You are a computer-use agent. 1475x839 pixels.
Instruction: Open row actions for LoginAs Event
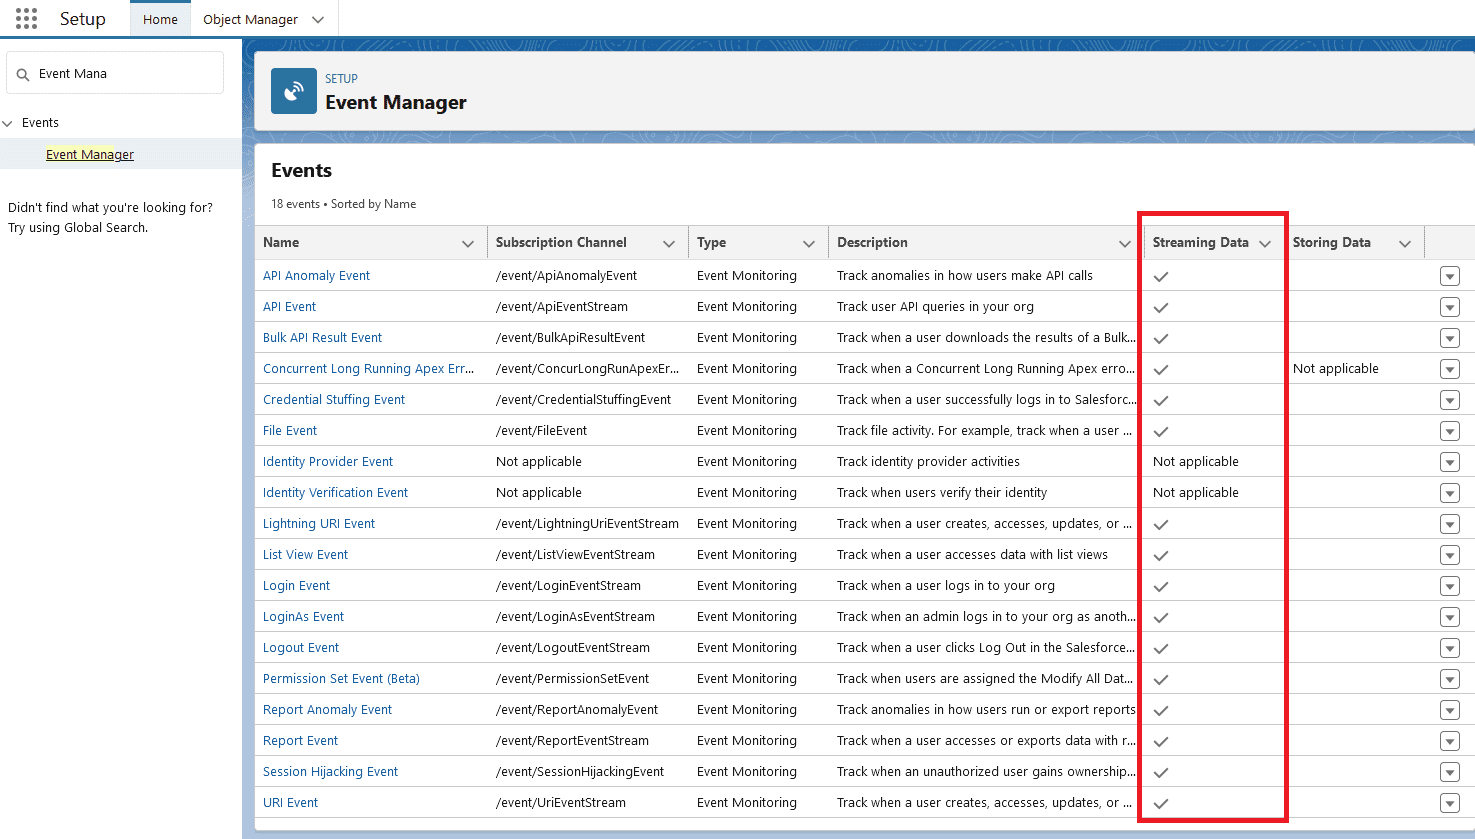[1450, 617]
